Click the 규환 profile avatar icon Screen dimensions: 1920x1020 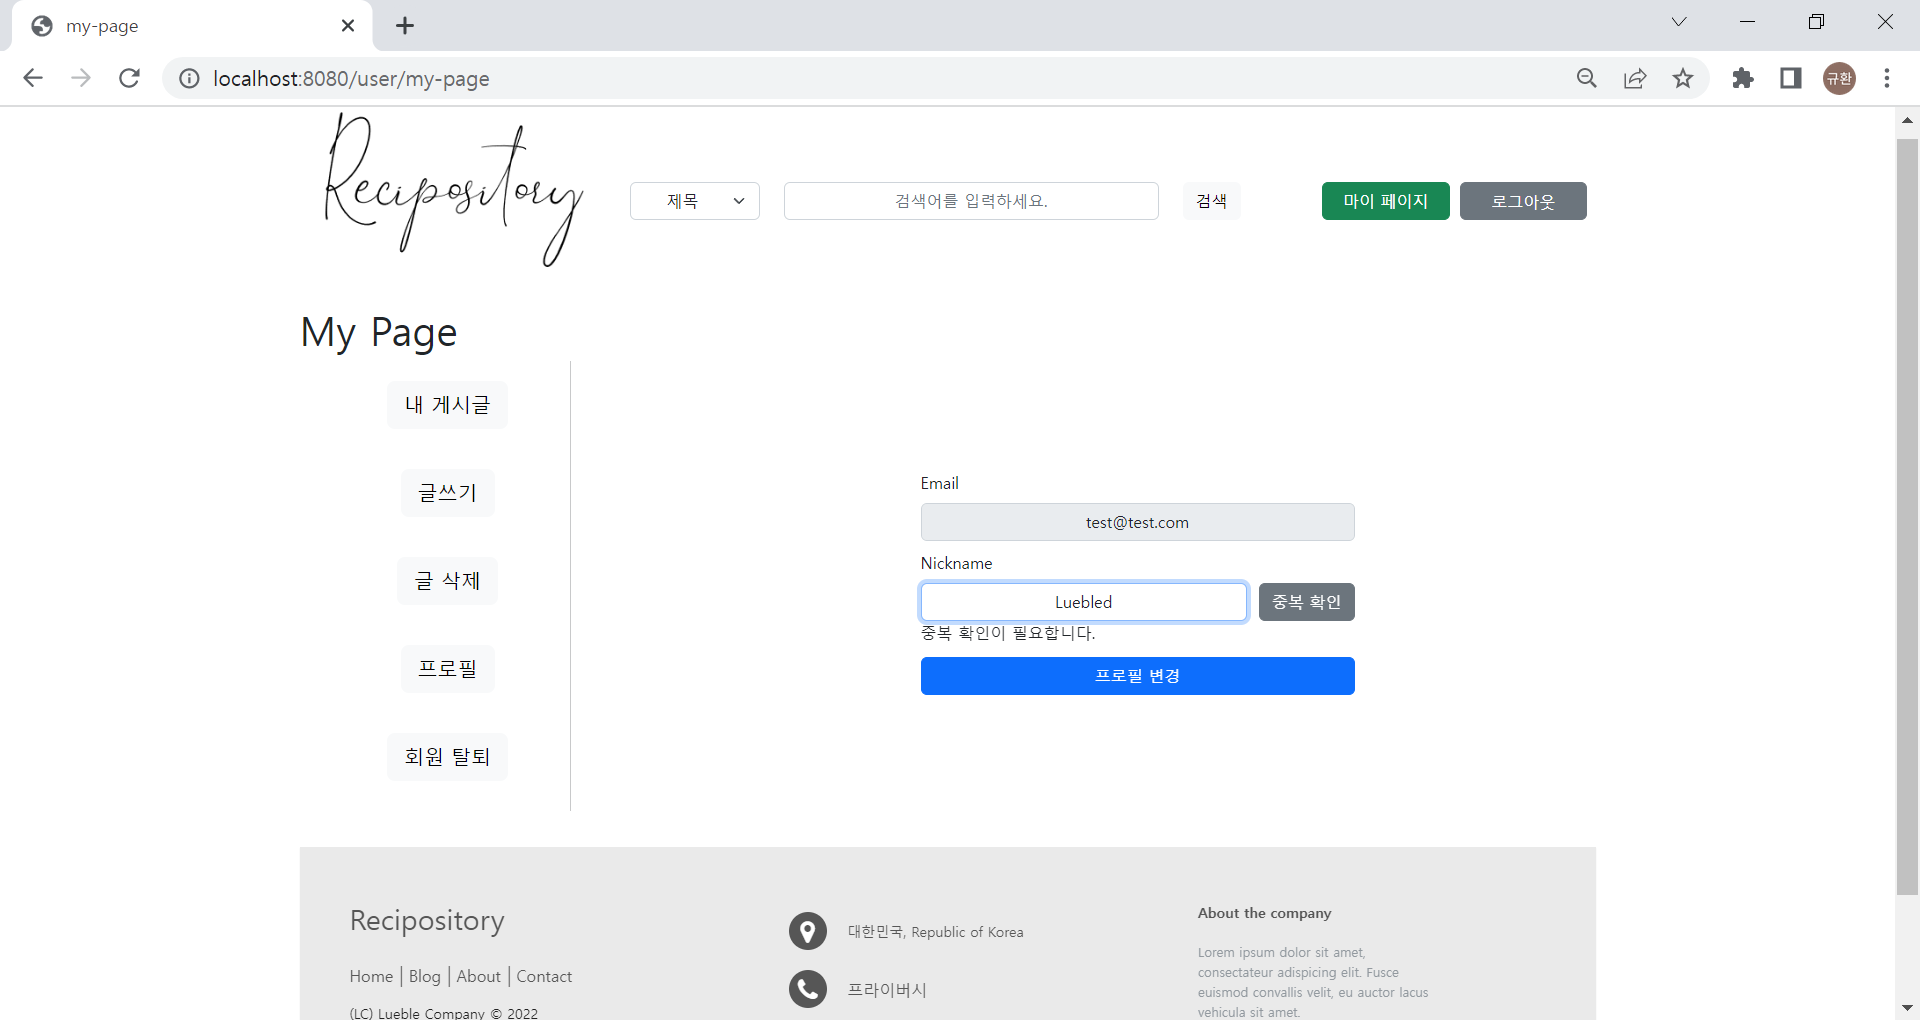[x=1839, y=78]
